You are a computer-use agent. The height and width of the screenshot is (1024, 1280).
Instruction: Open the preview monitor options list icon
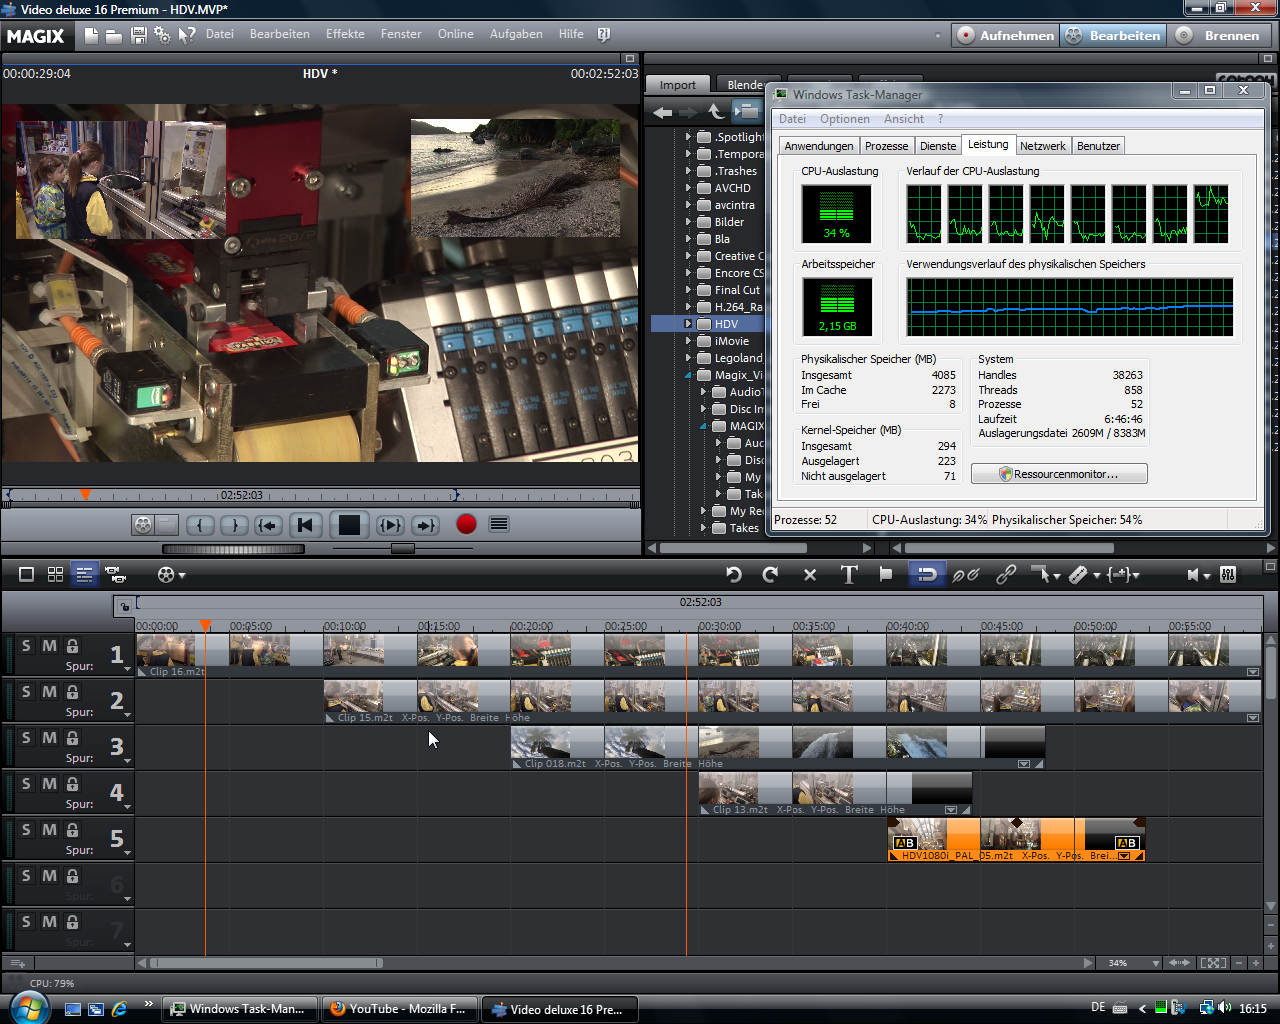pyautogui.click(x=499, y=524)
